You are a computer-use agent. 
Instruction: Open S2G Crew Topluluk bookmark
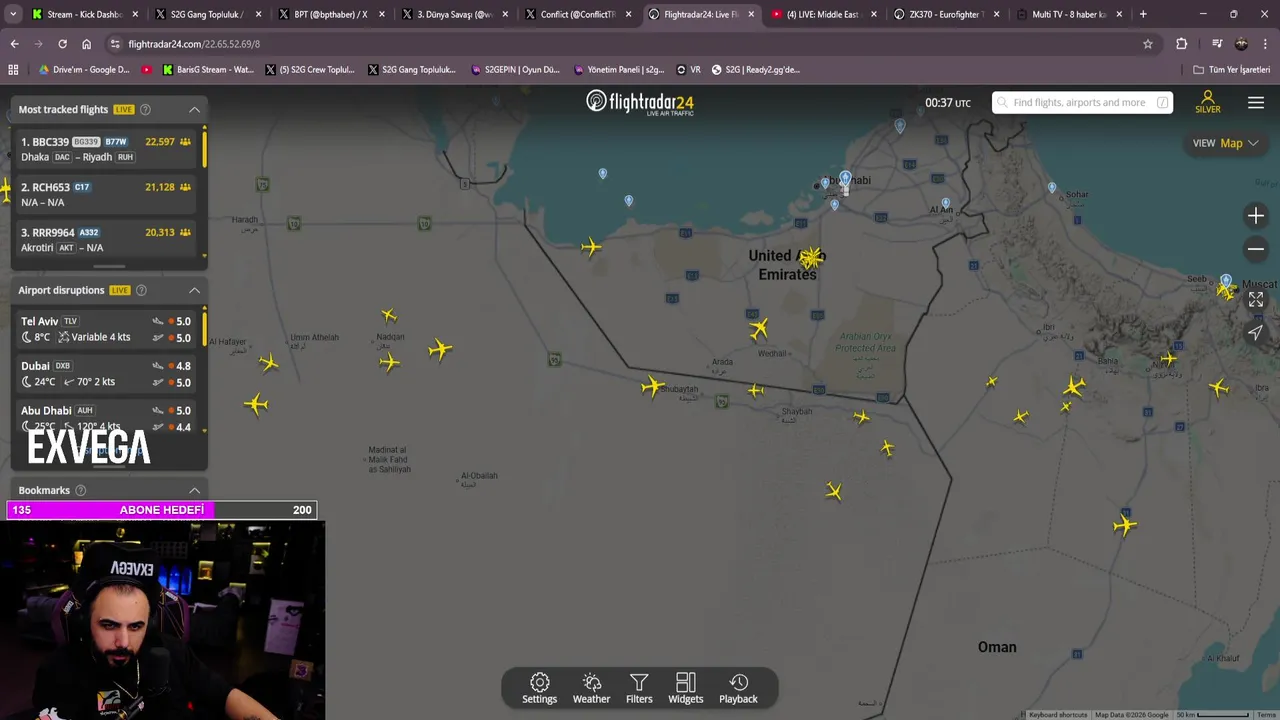pos(309,70)
